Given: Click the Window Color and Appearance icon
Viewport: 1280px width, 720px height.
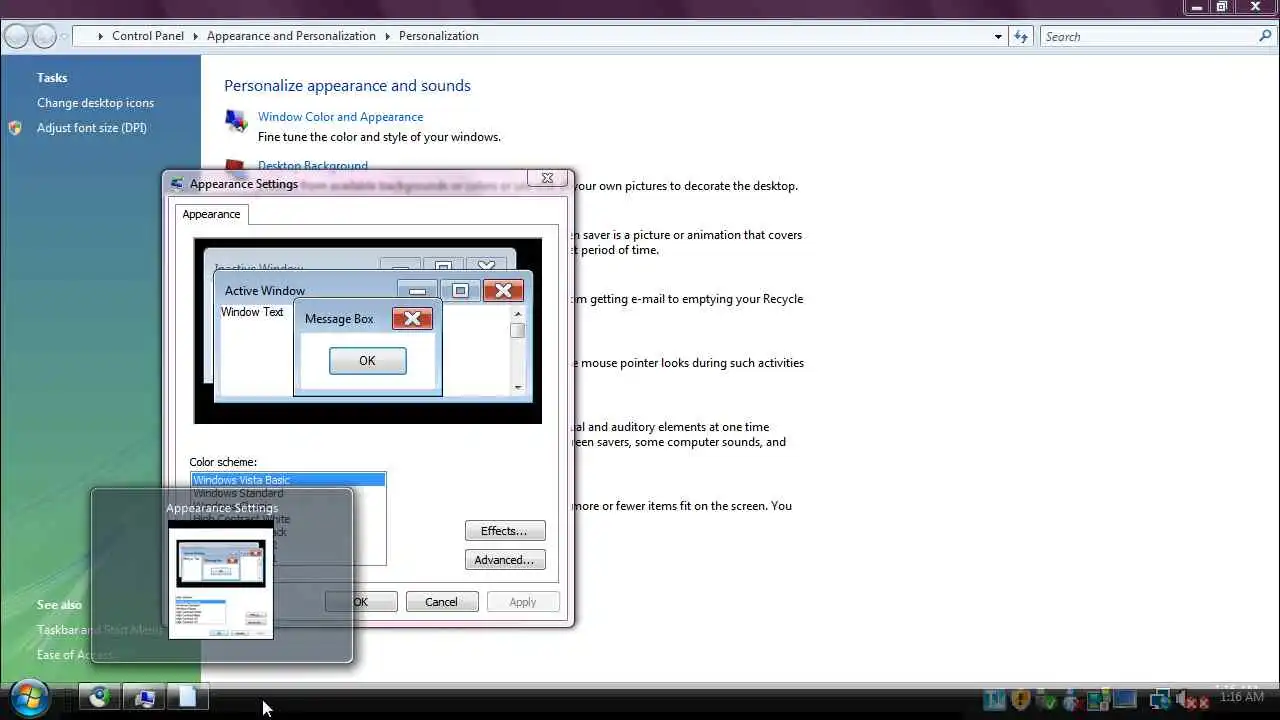Looking at the screenshot, I should tap(236, 121).
